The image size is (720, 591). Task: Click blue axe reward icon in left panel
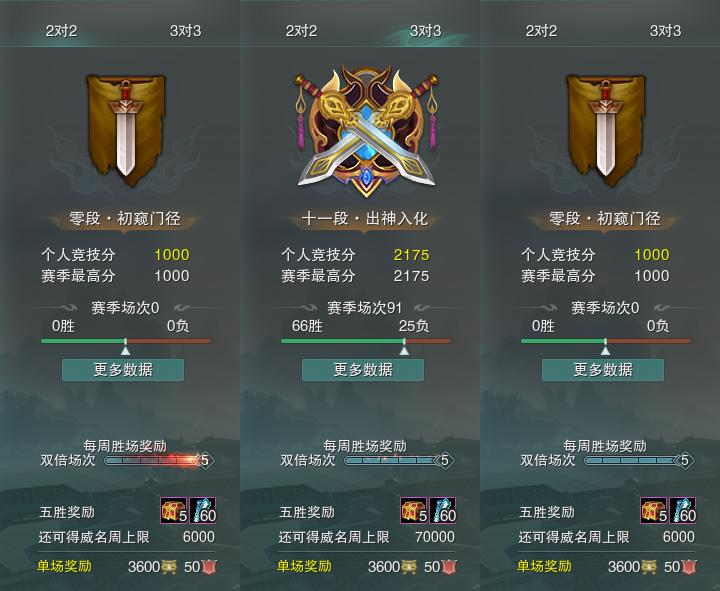[202, 510]
